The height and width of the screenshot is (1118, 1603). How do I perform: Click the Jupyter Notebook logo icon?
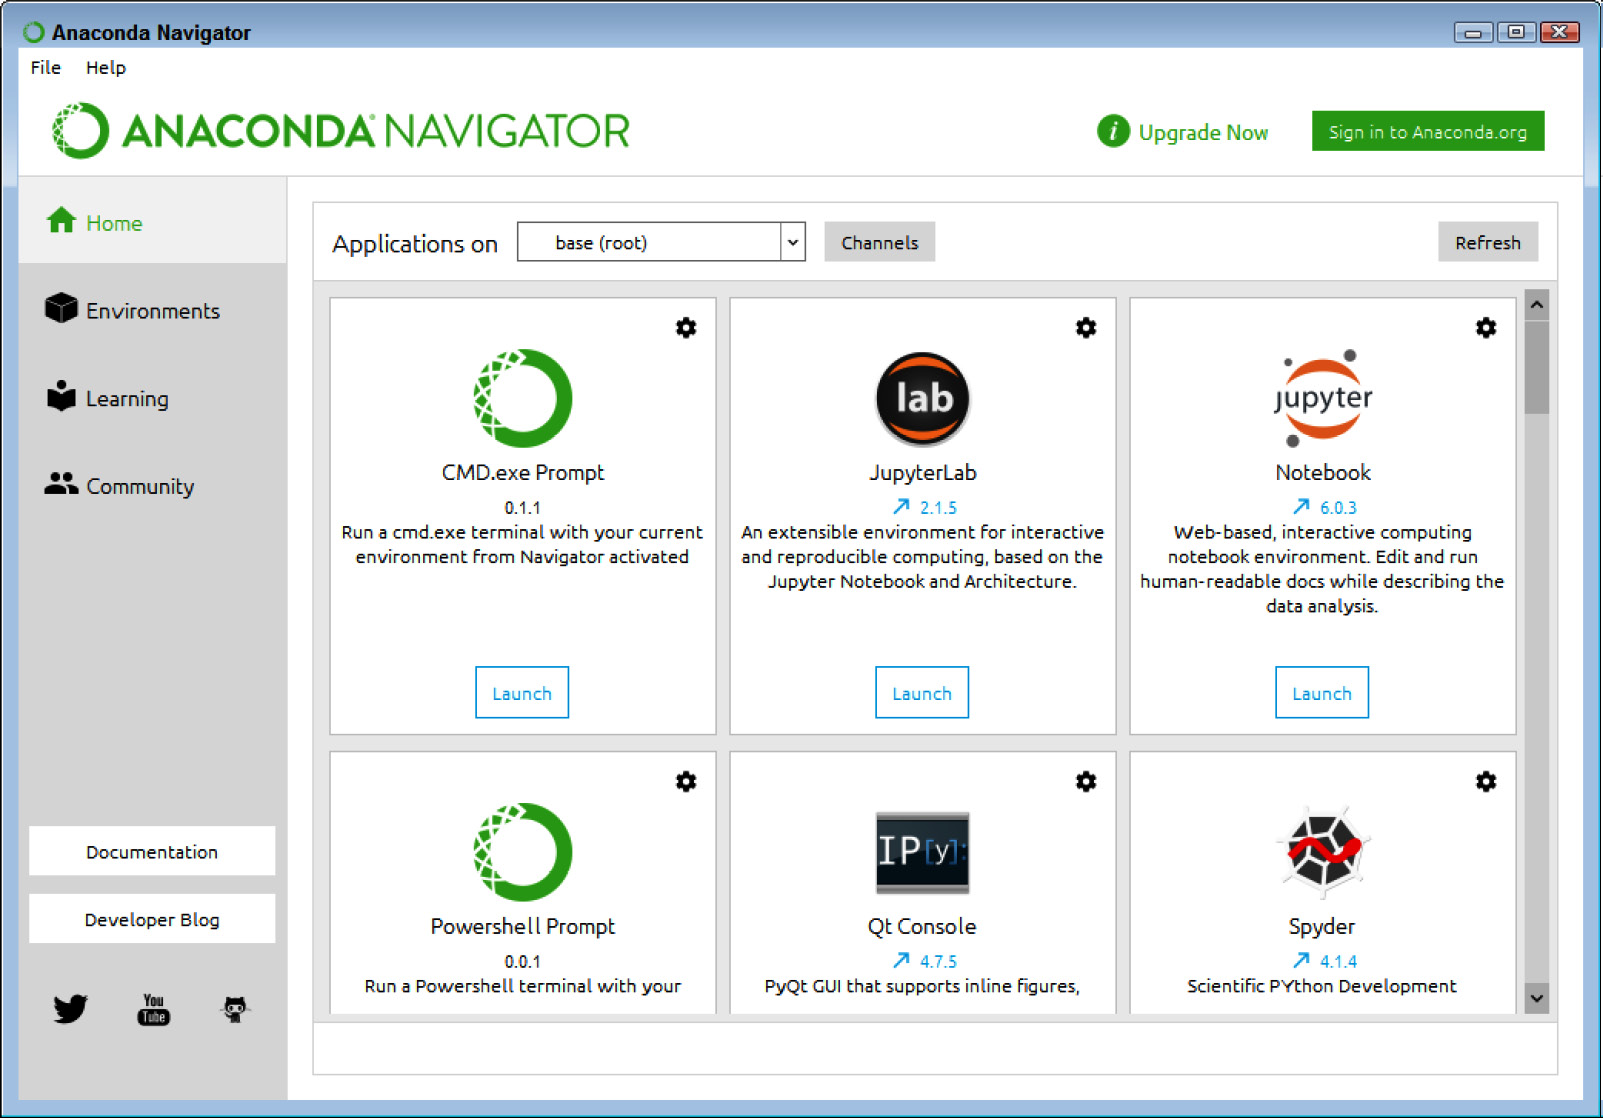pyautogui.click(x=1322, y=398)
